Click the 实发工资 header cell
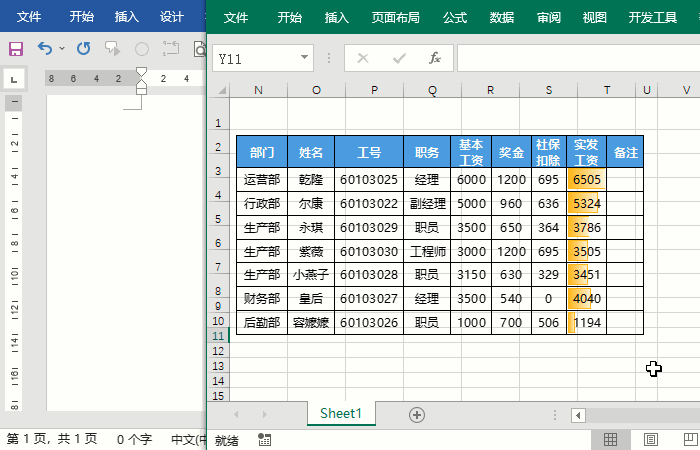700x450 pixels. (586, 152)
